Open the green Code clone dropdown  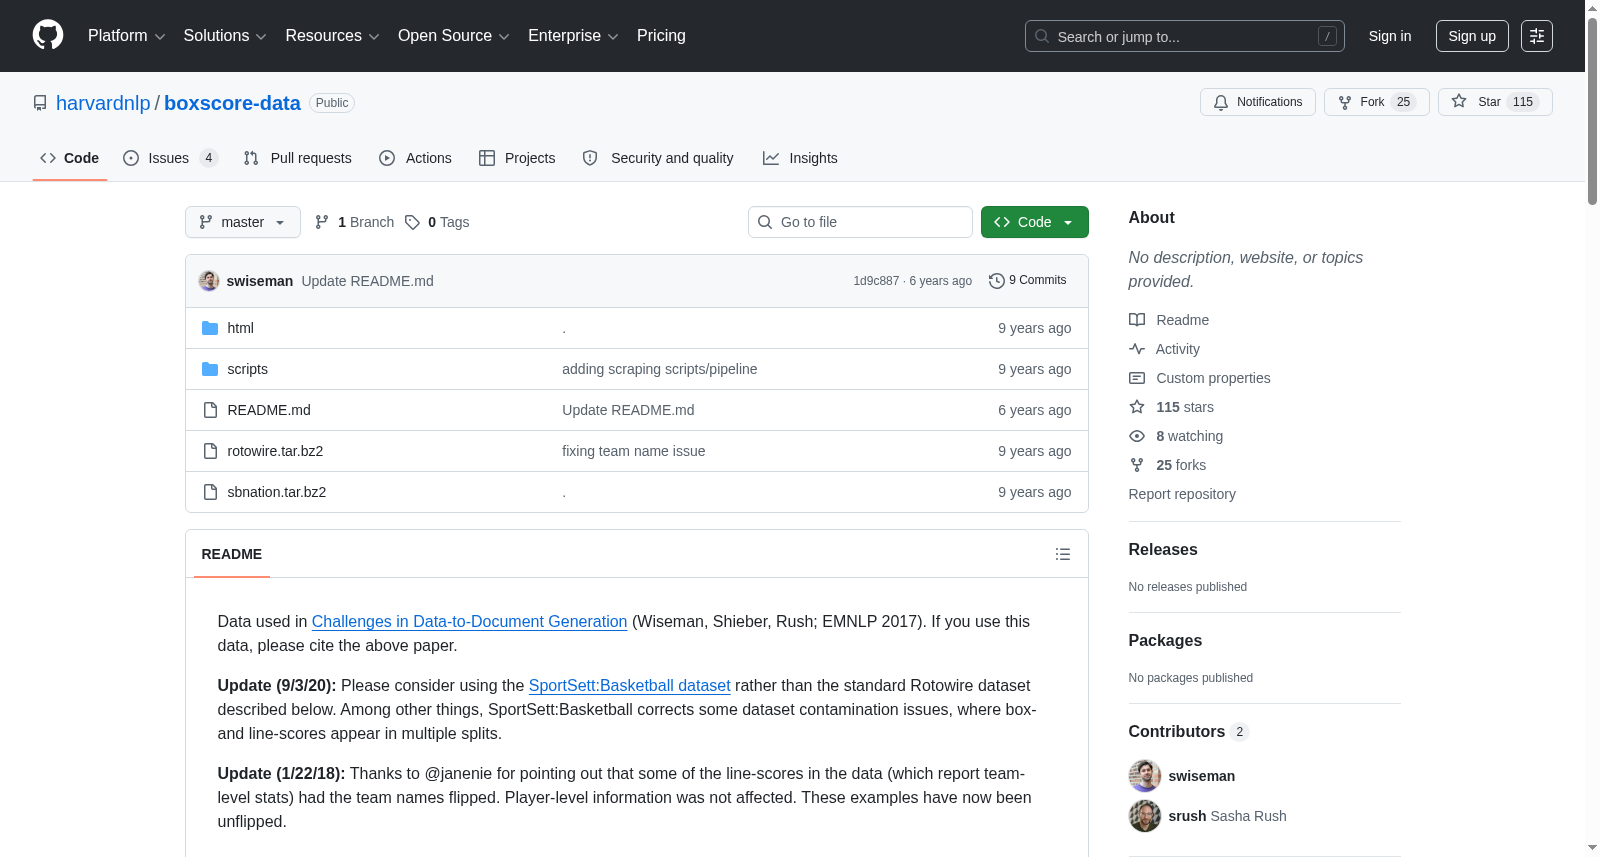click(1035, 222)
